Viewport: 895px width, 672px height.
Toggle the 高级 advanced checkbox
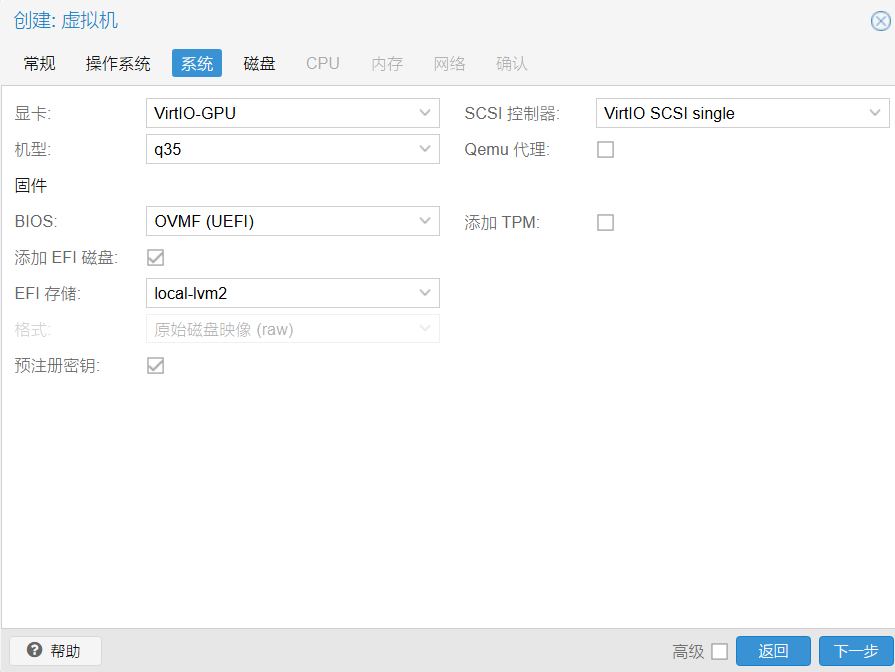tap(719, 652)
